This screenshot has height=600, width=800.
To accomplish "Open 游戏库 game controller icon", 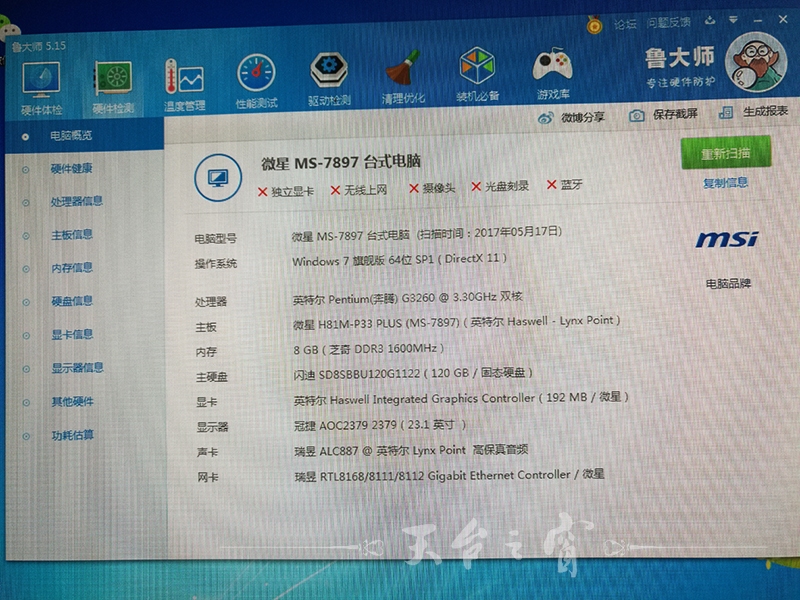I will (x=553, y=73).
